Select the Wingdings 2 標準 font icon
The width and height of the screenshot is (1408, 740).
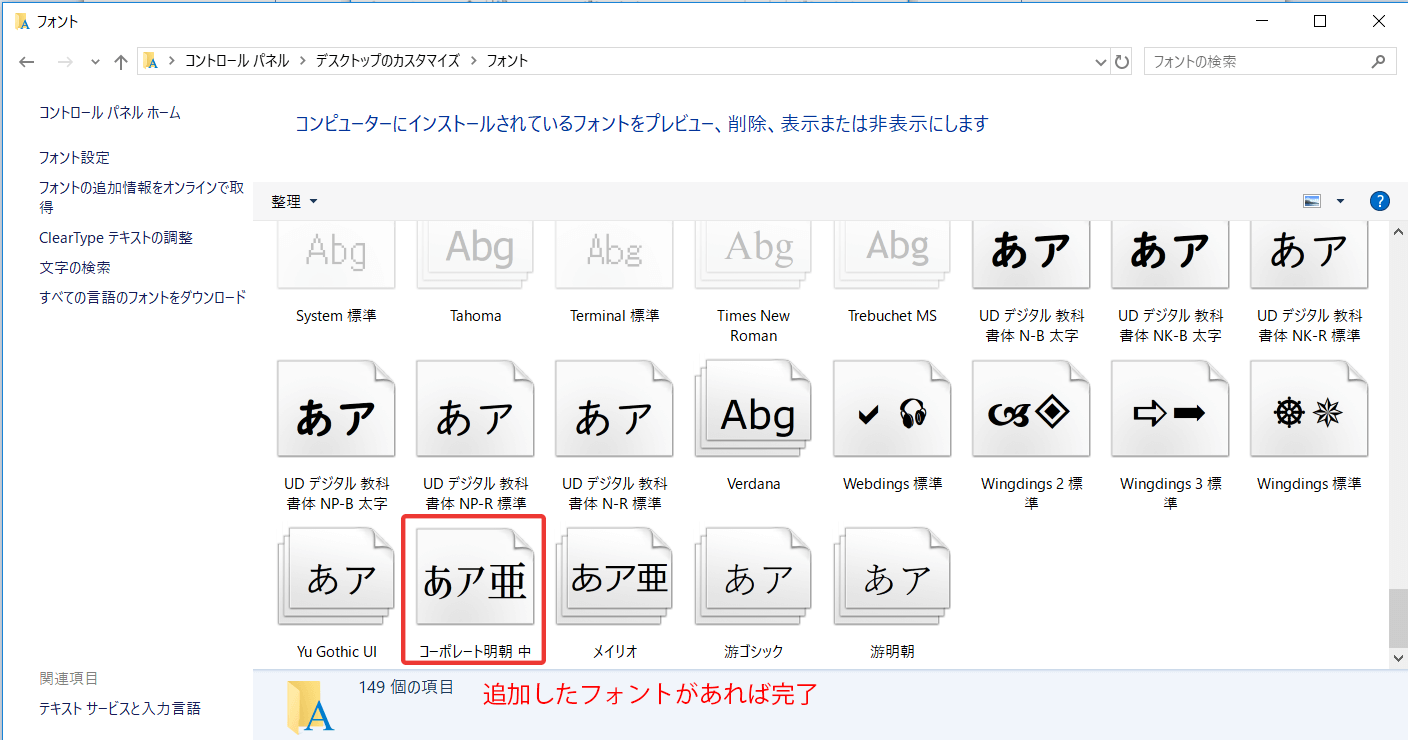pyautogui.click(x=1031, y=414)
